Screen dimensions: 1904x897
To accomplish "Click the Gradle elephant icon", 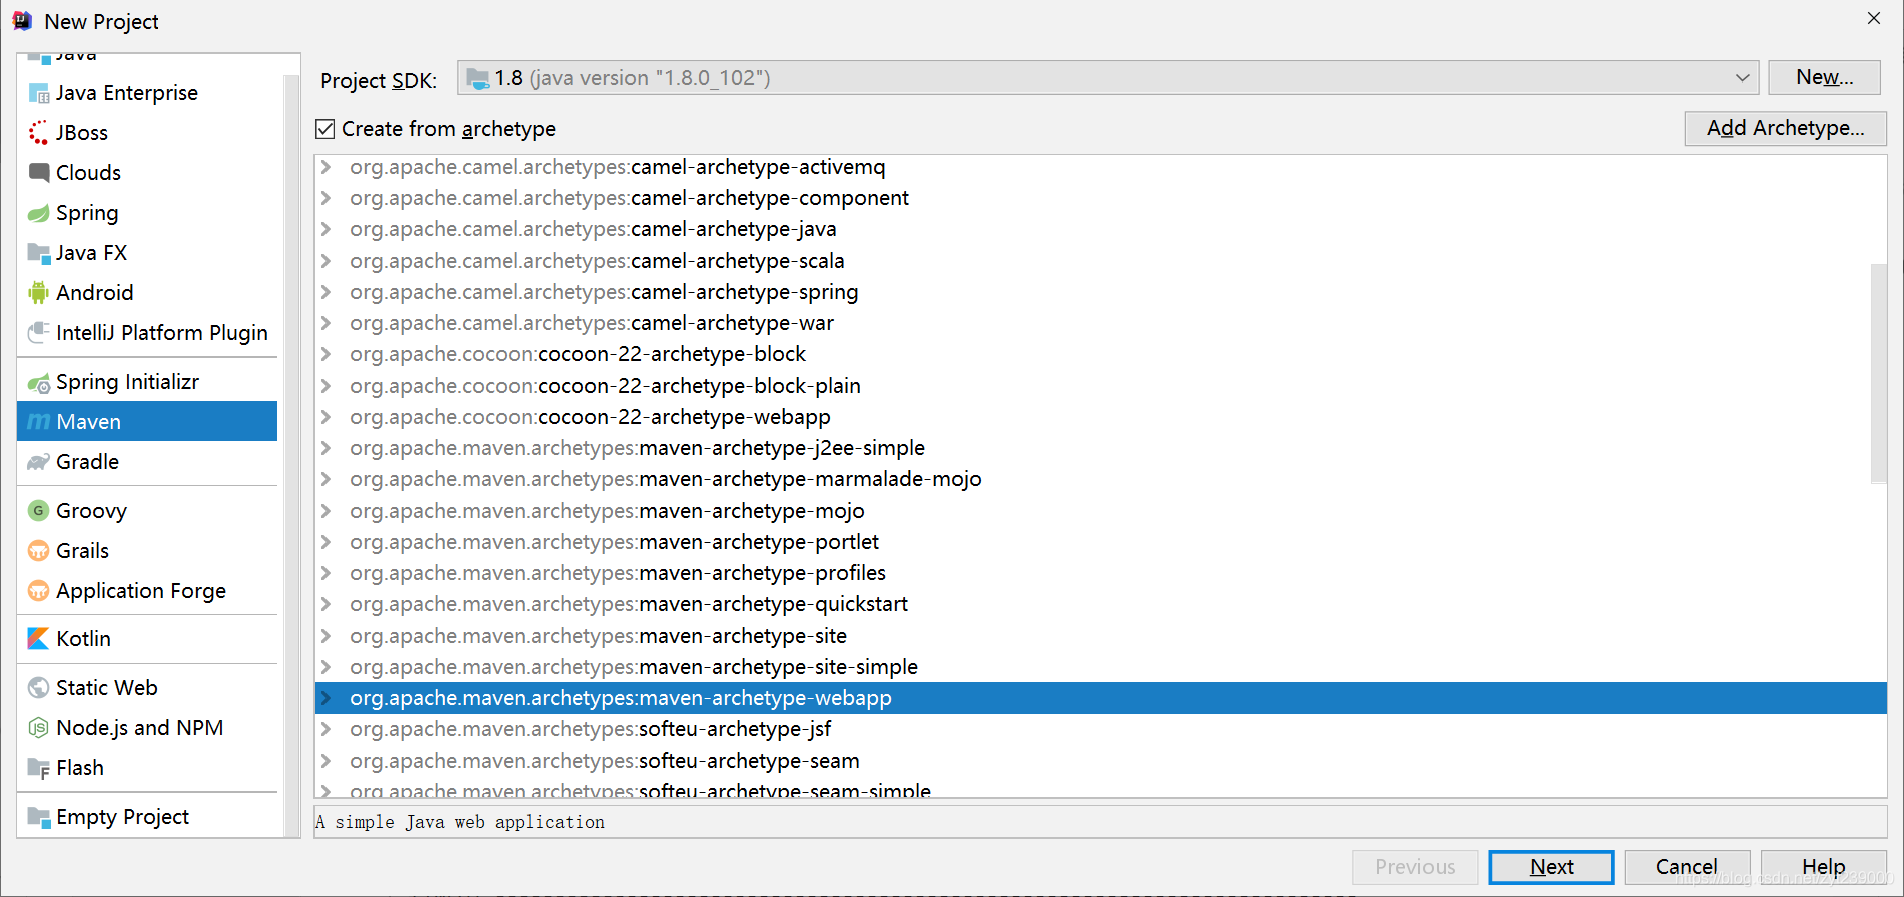I will point(39,462).
